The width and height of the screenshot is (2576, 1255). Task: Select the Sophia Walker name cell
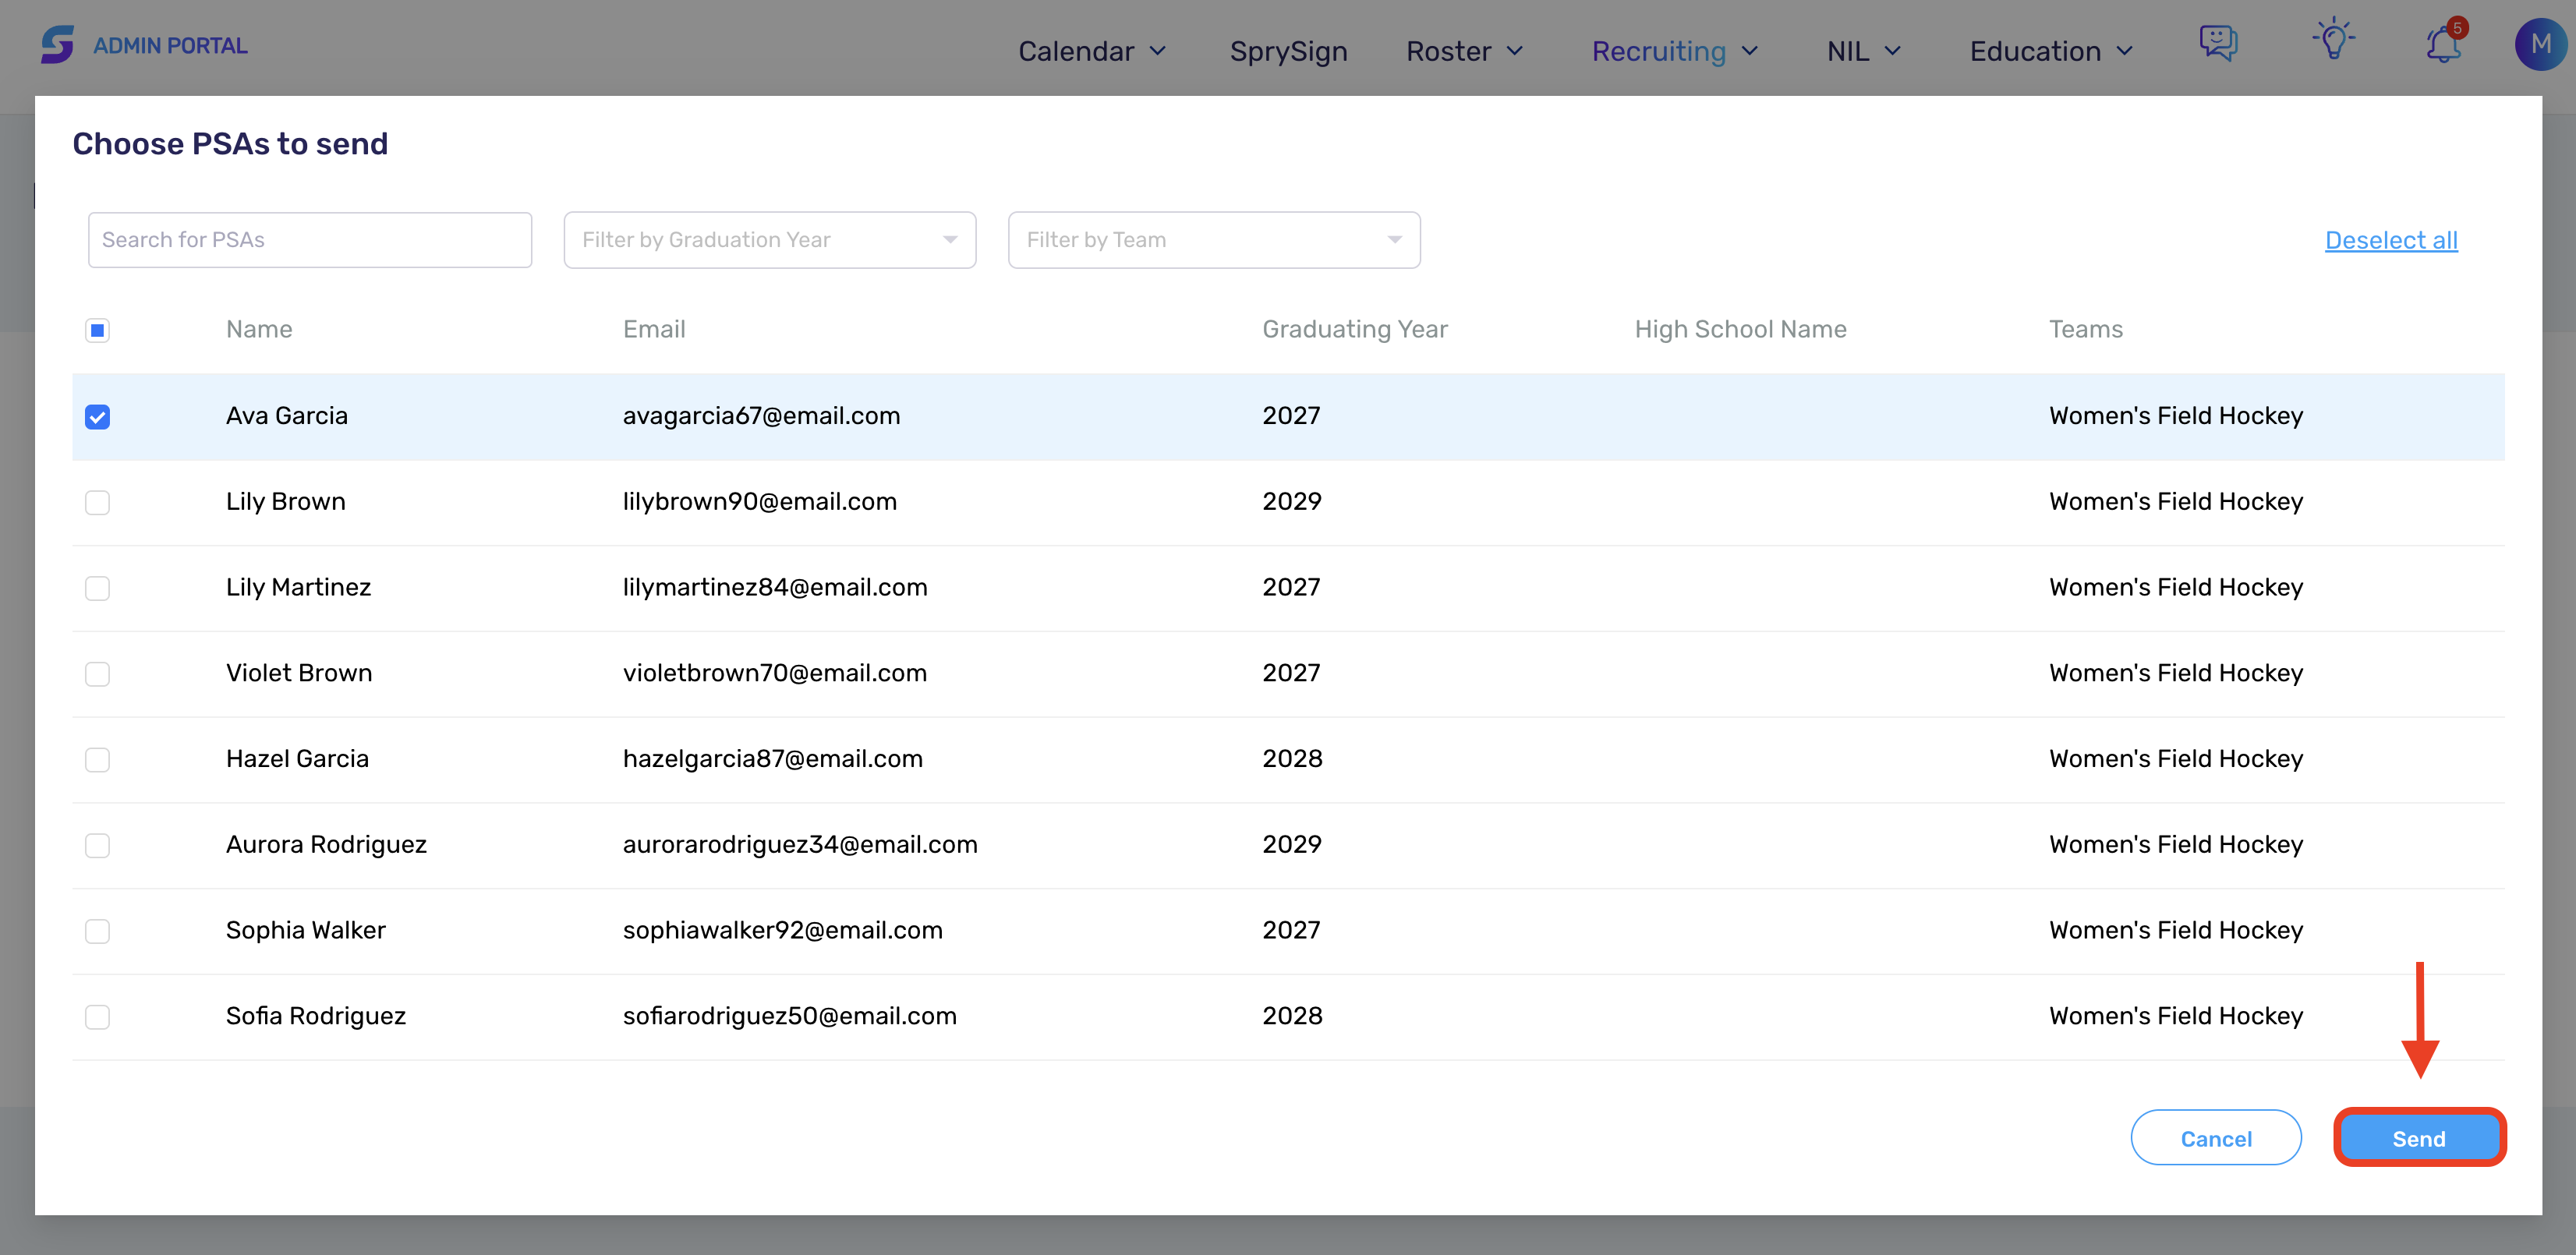(x=305, y=931)
